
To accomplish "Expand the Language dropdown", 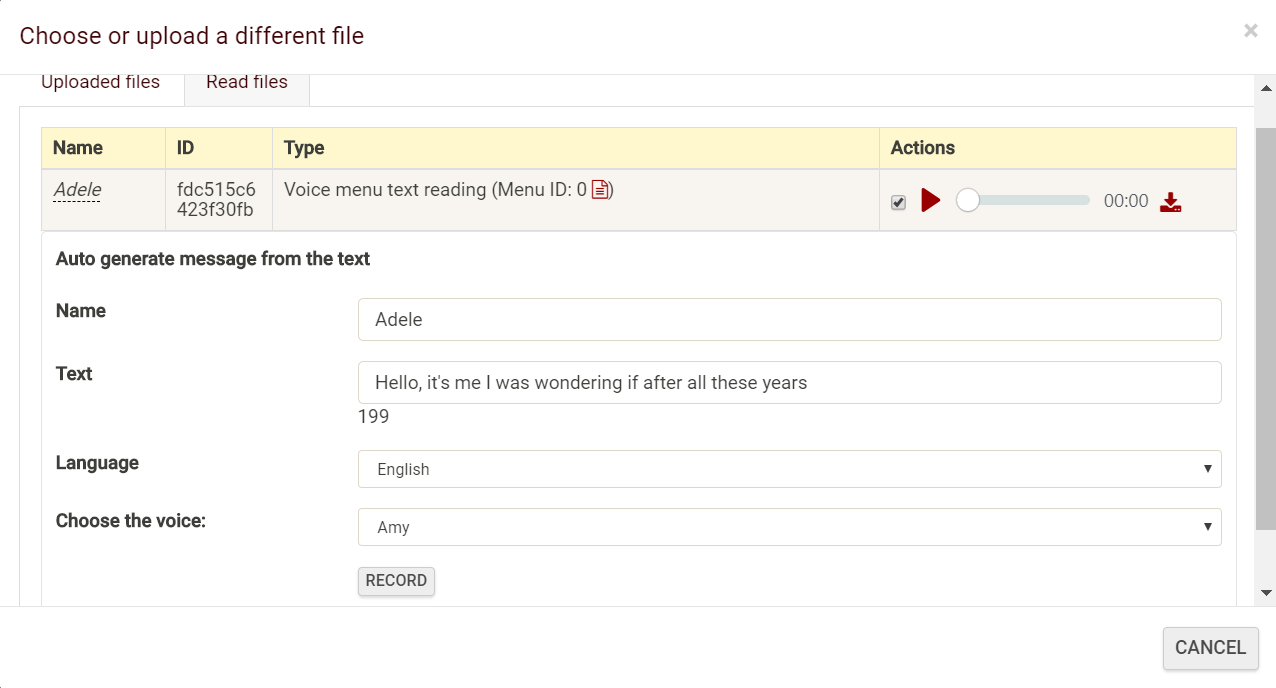I will pyautogui.click(x=789, y=469).
